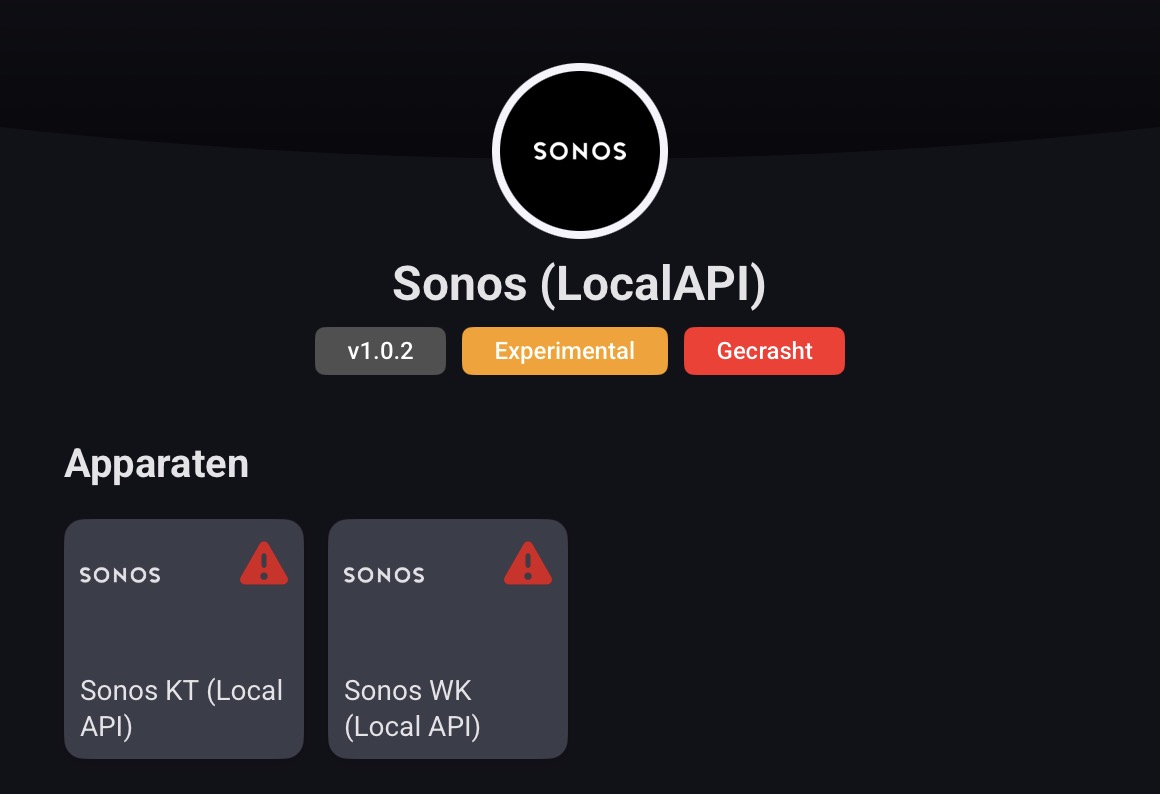
Task: Click the orange Experimental badge
Action: pos(565,351)
